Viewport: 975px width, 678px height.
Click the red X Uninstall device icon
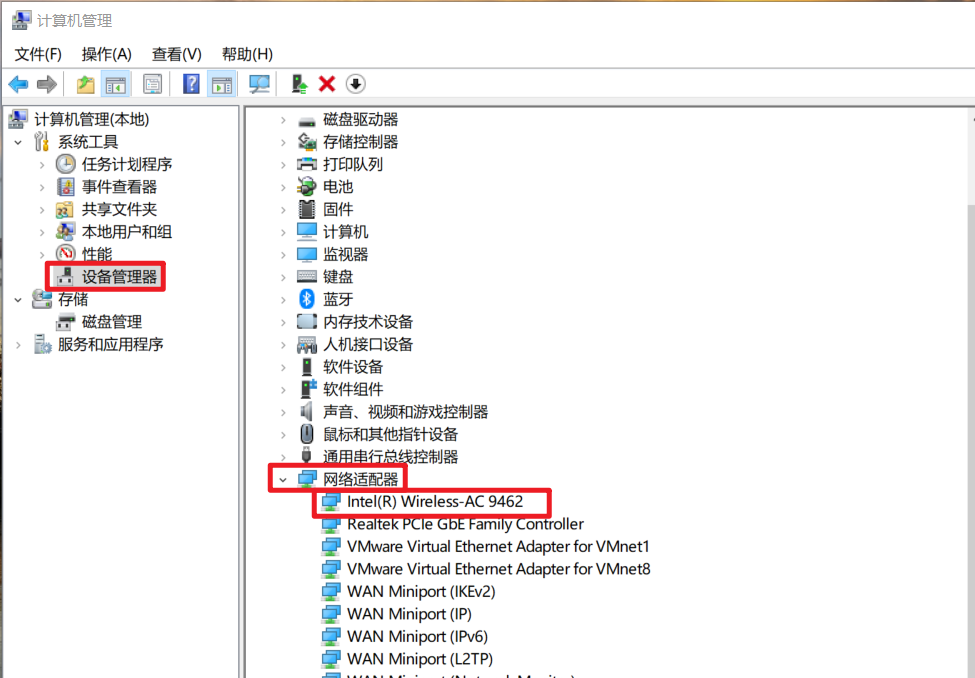coord(327,84)
